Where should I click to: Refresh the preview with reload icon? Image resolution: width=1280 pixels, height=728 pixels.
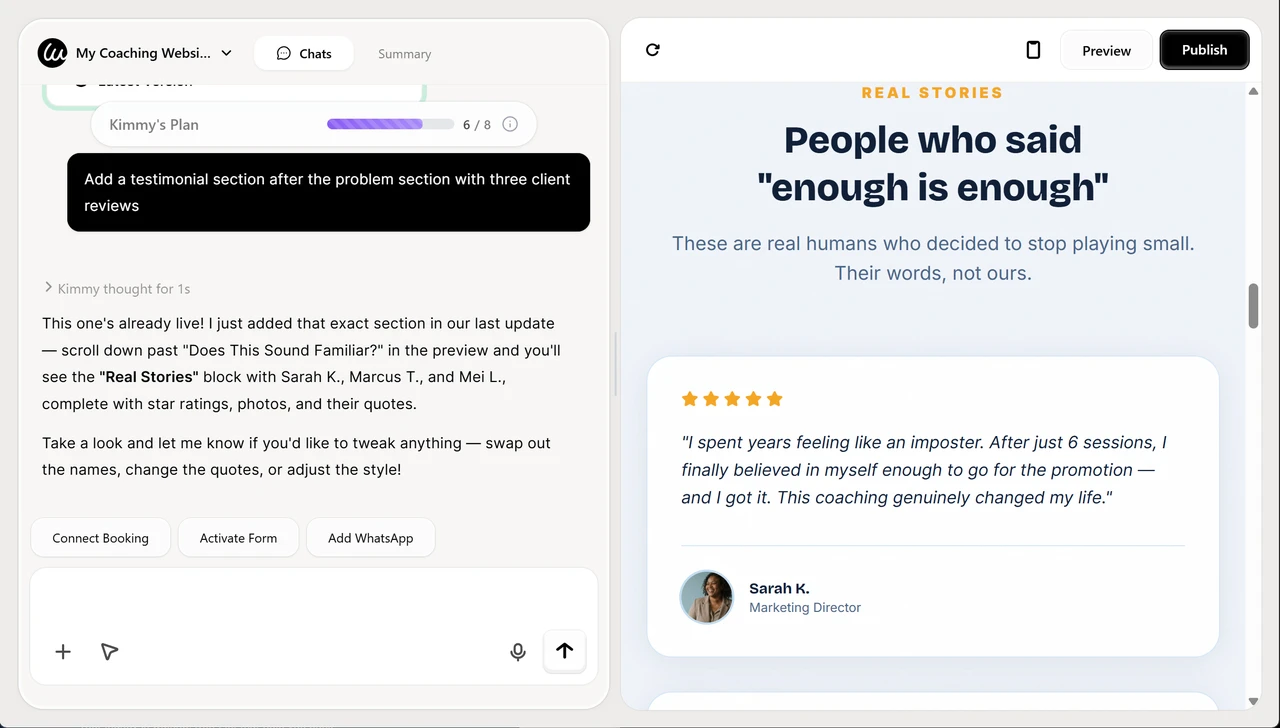(653, 50)
